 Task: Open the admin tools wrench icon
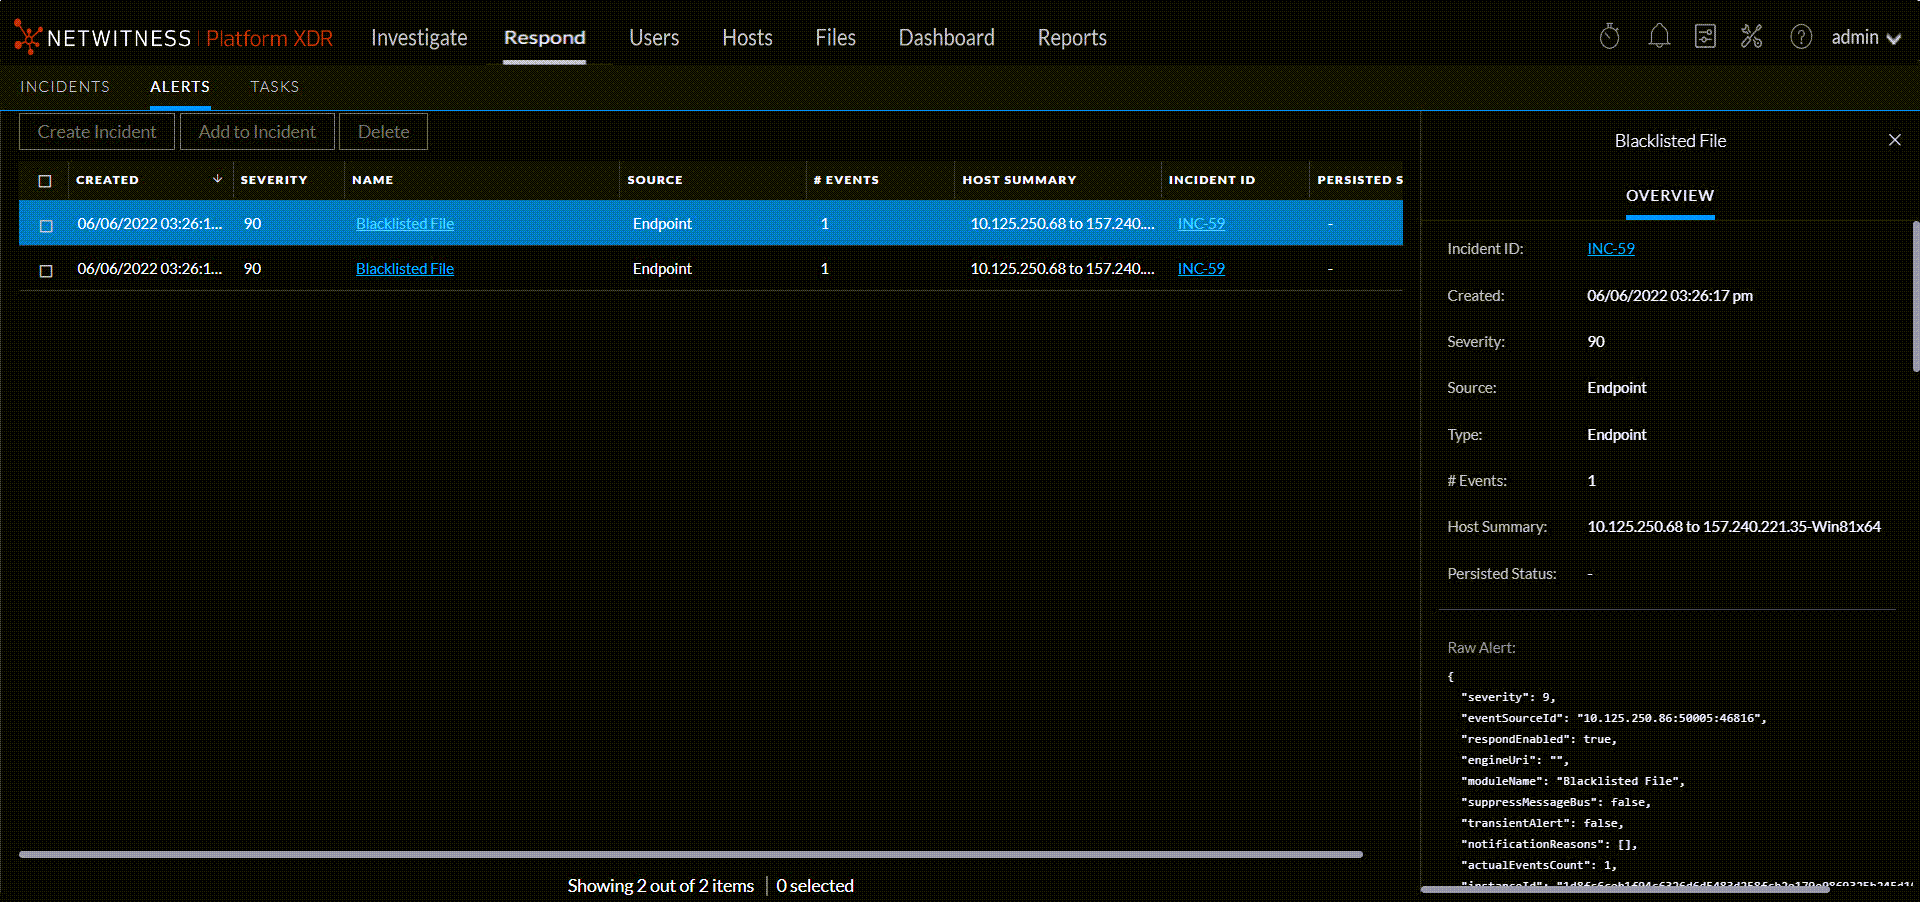click(1751, 37)
